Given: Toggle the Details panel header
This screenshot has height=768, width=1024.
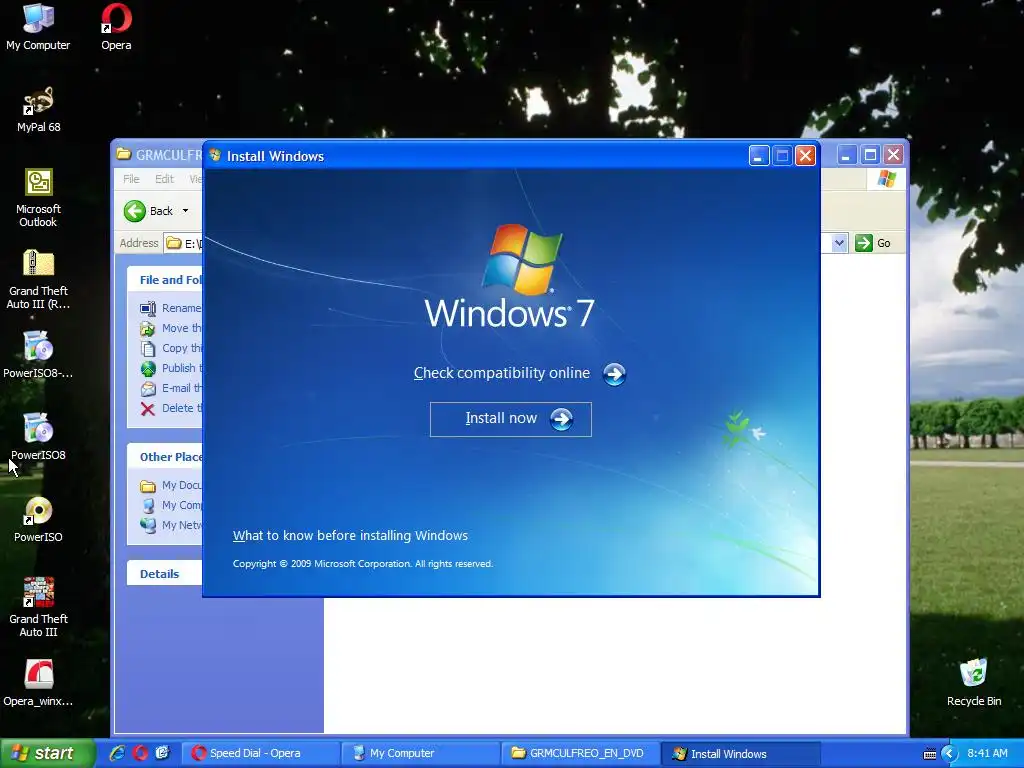Looking at the screenshot, I should 165,573.
